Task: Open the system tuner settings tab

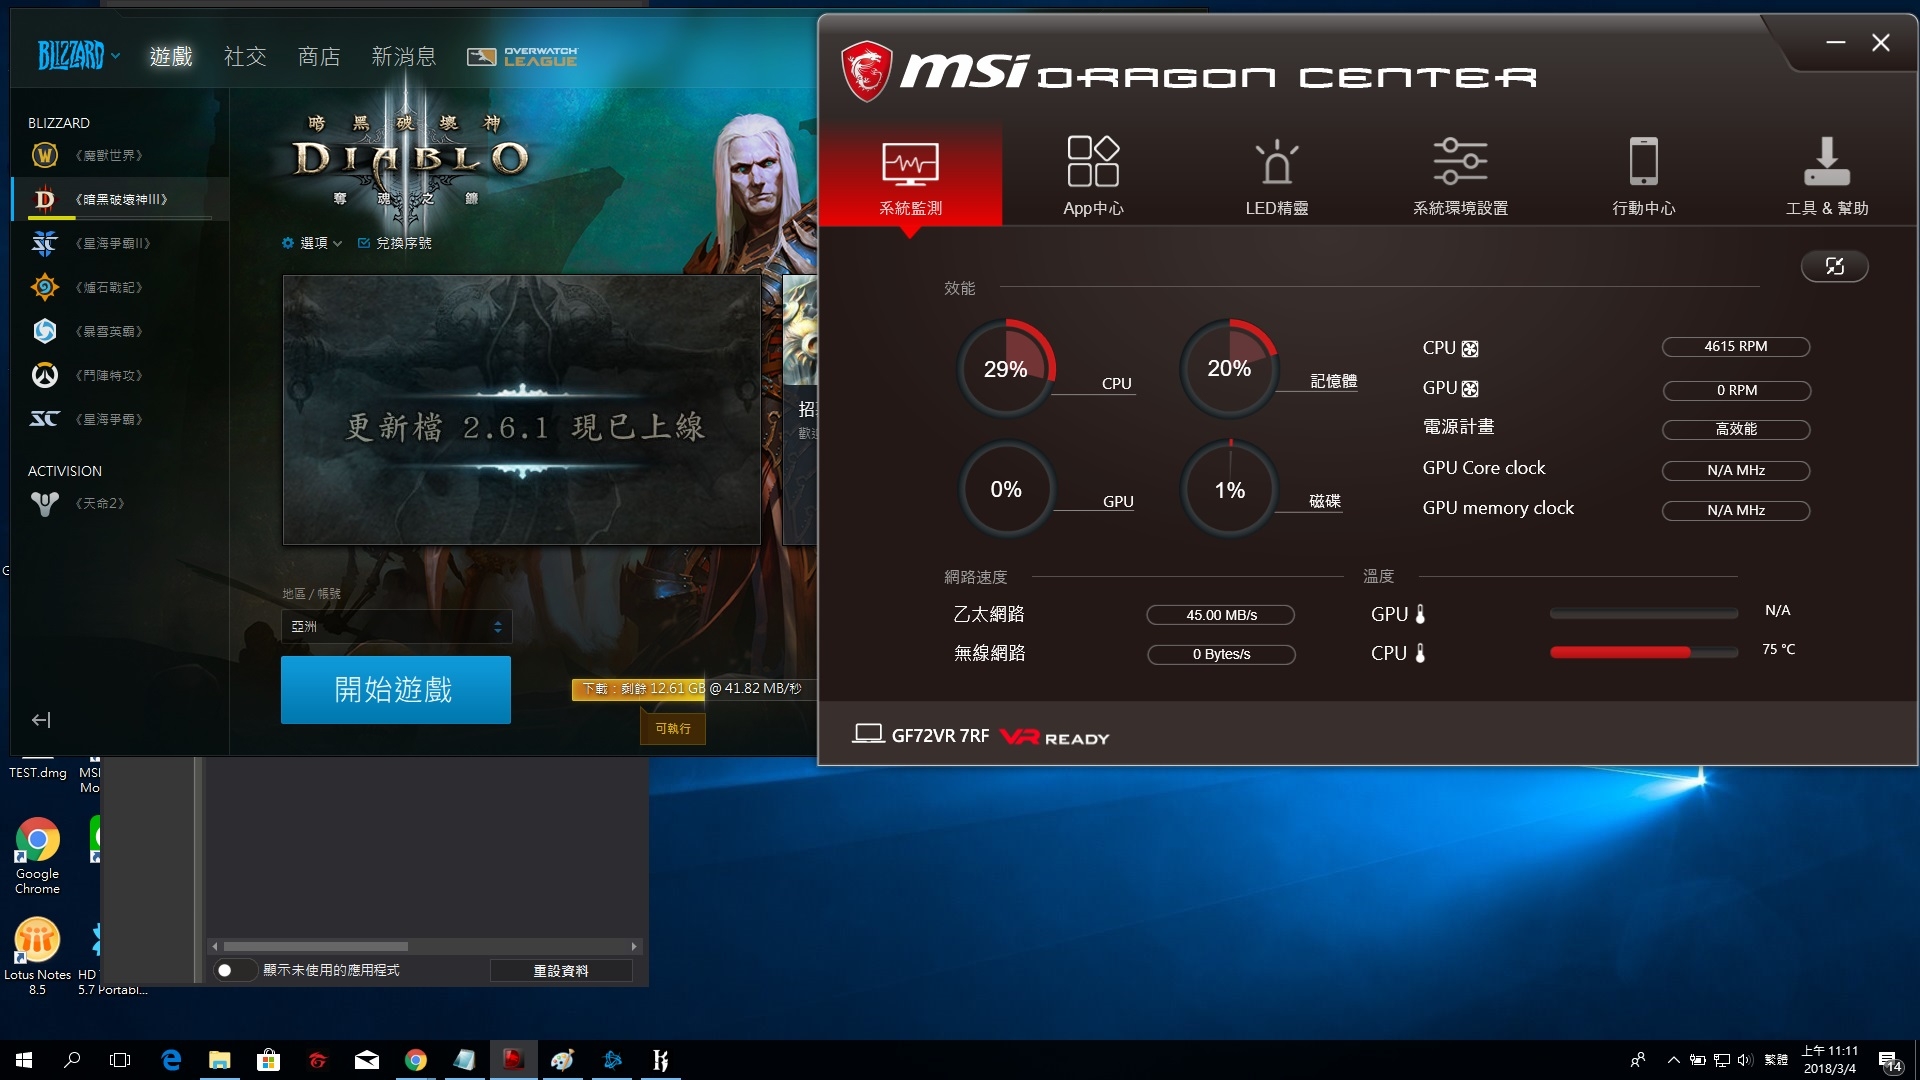Action: (x=1460, y=177)
